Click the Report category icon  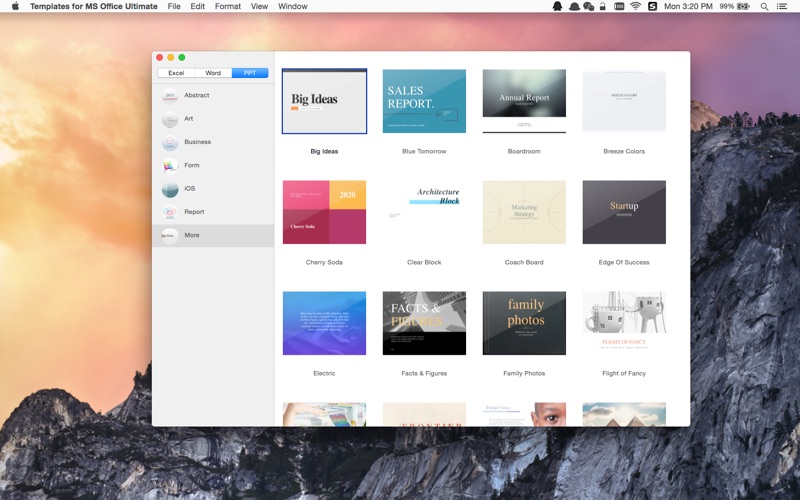coord(170,212)
